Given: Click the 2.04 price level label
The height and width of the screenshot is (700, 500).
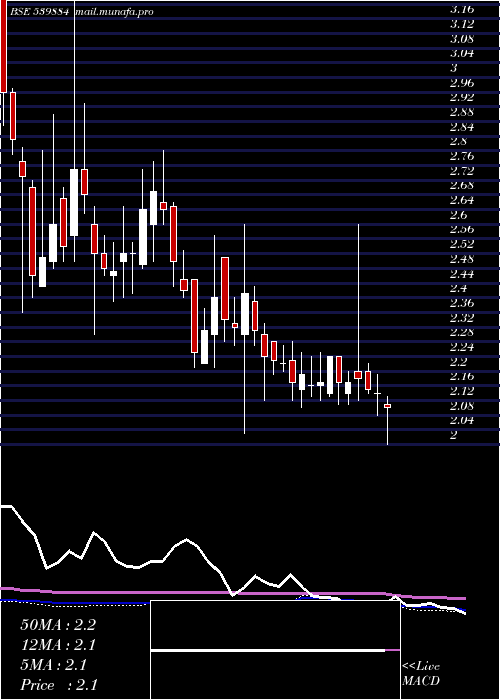Looking at the screenshot, I should coord(461,420).
